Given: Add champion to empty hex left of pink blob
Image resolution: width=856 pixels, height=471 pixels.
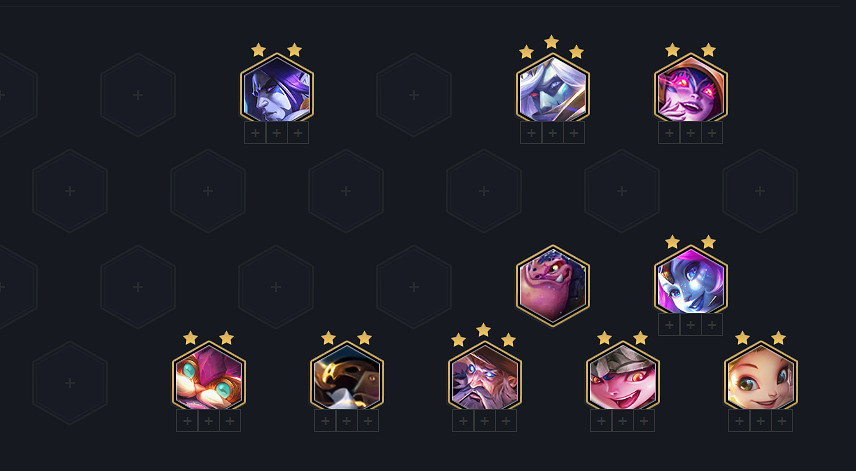Looking at the screenshot, I should click(414, 287).
